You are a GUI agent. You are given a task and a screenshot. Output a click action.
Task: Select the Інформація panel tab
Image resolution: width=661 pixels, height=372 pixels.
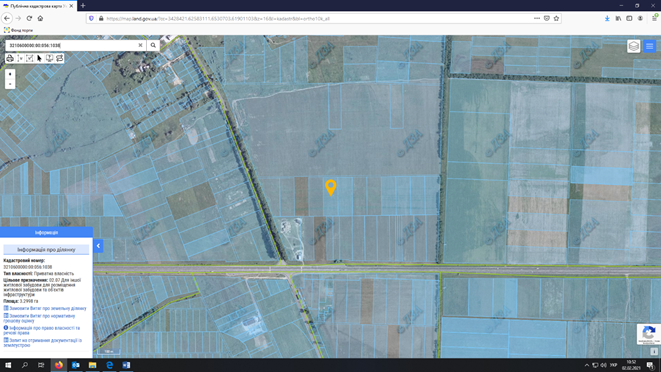[x=46, y=232]
